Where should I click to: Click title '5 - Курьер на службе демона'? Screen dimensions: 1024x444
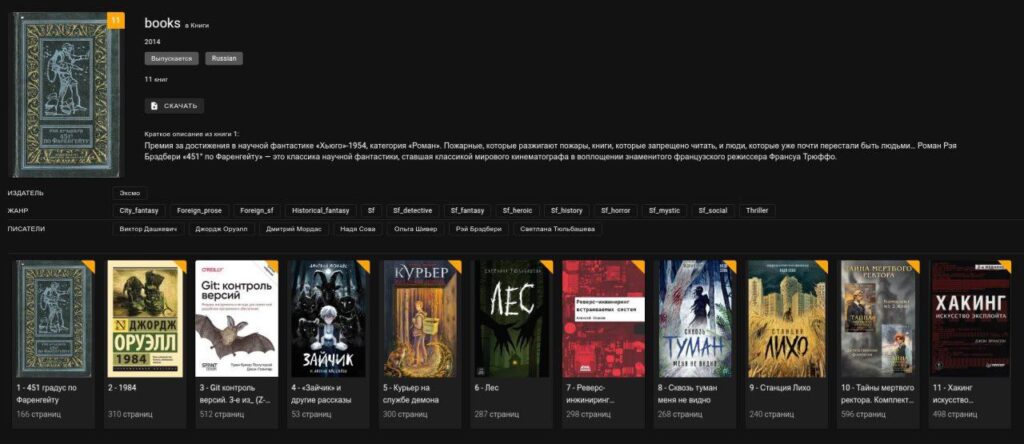(x=411, y=394)
